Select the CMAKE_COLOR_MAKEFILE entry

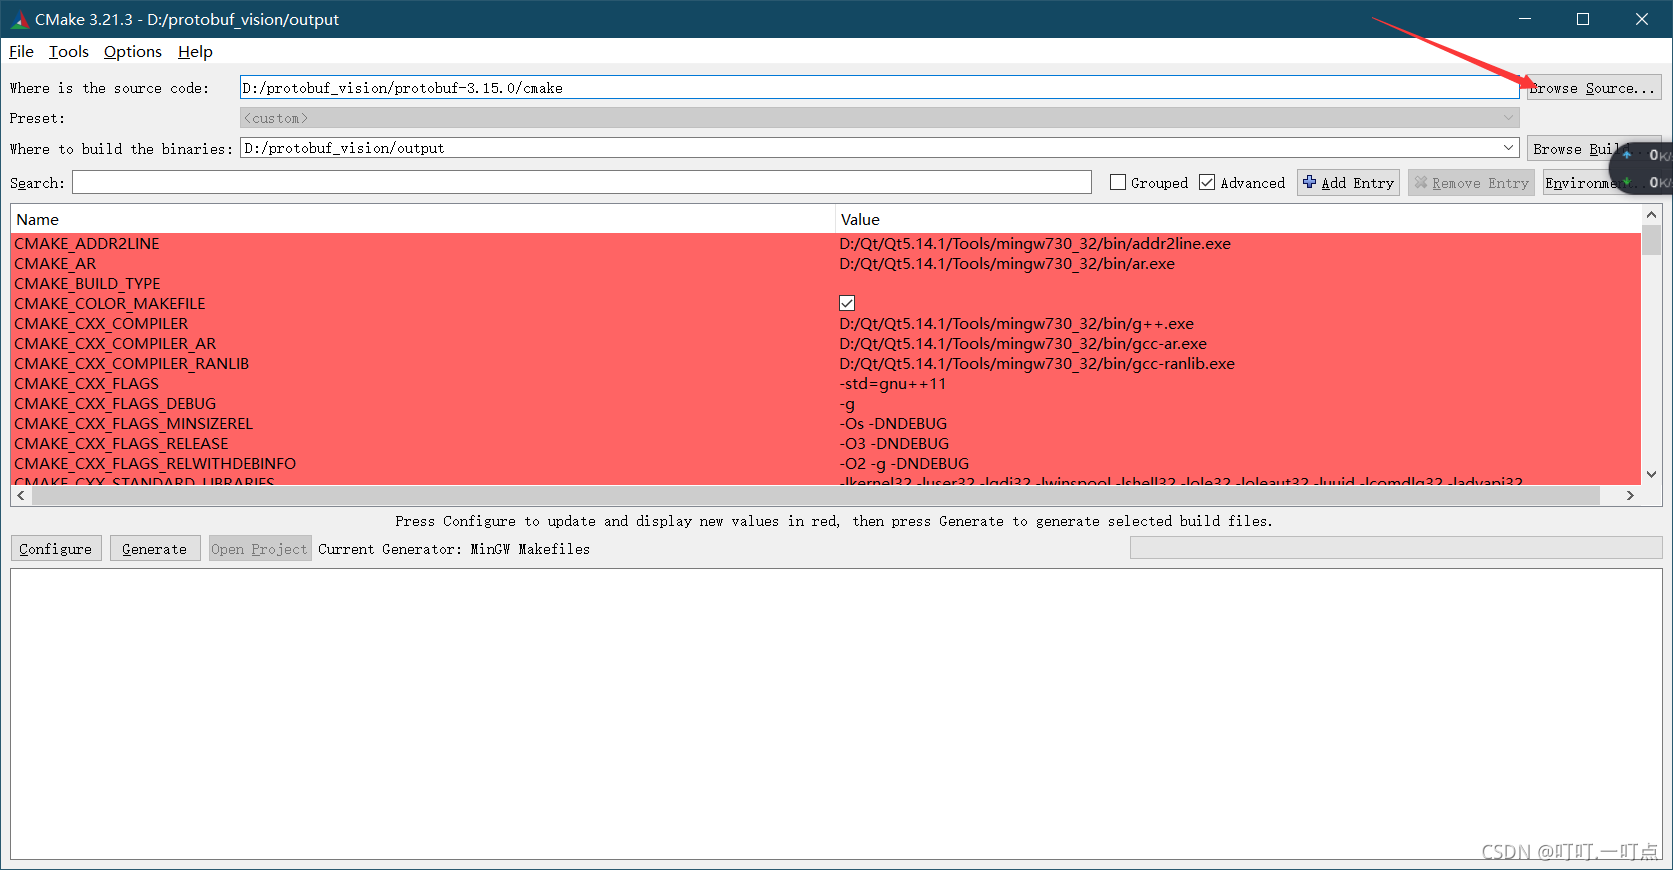110,304
